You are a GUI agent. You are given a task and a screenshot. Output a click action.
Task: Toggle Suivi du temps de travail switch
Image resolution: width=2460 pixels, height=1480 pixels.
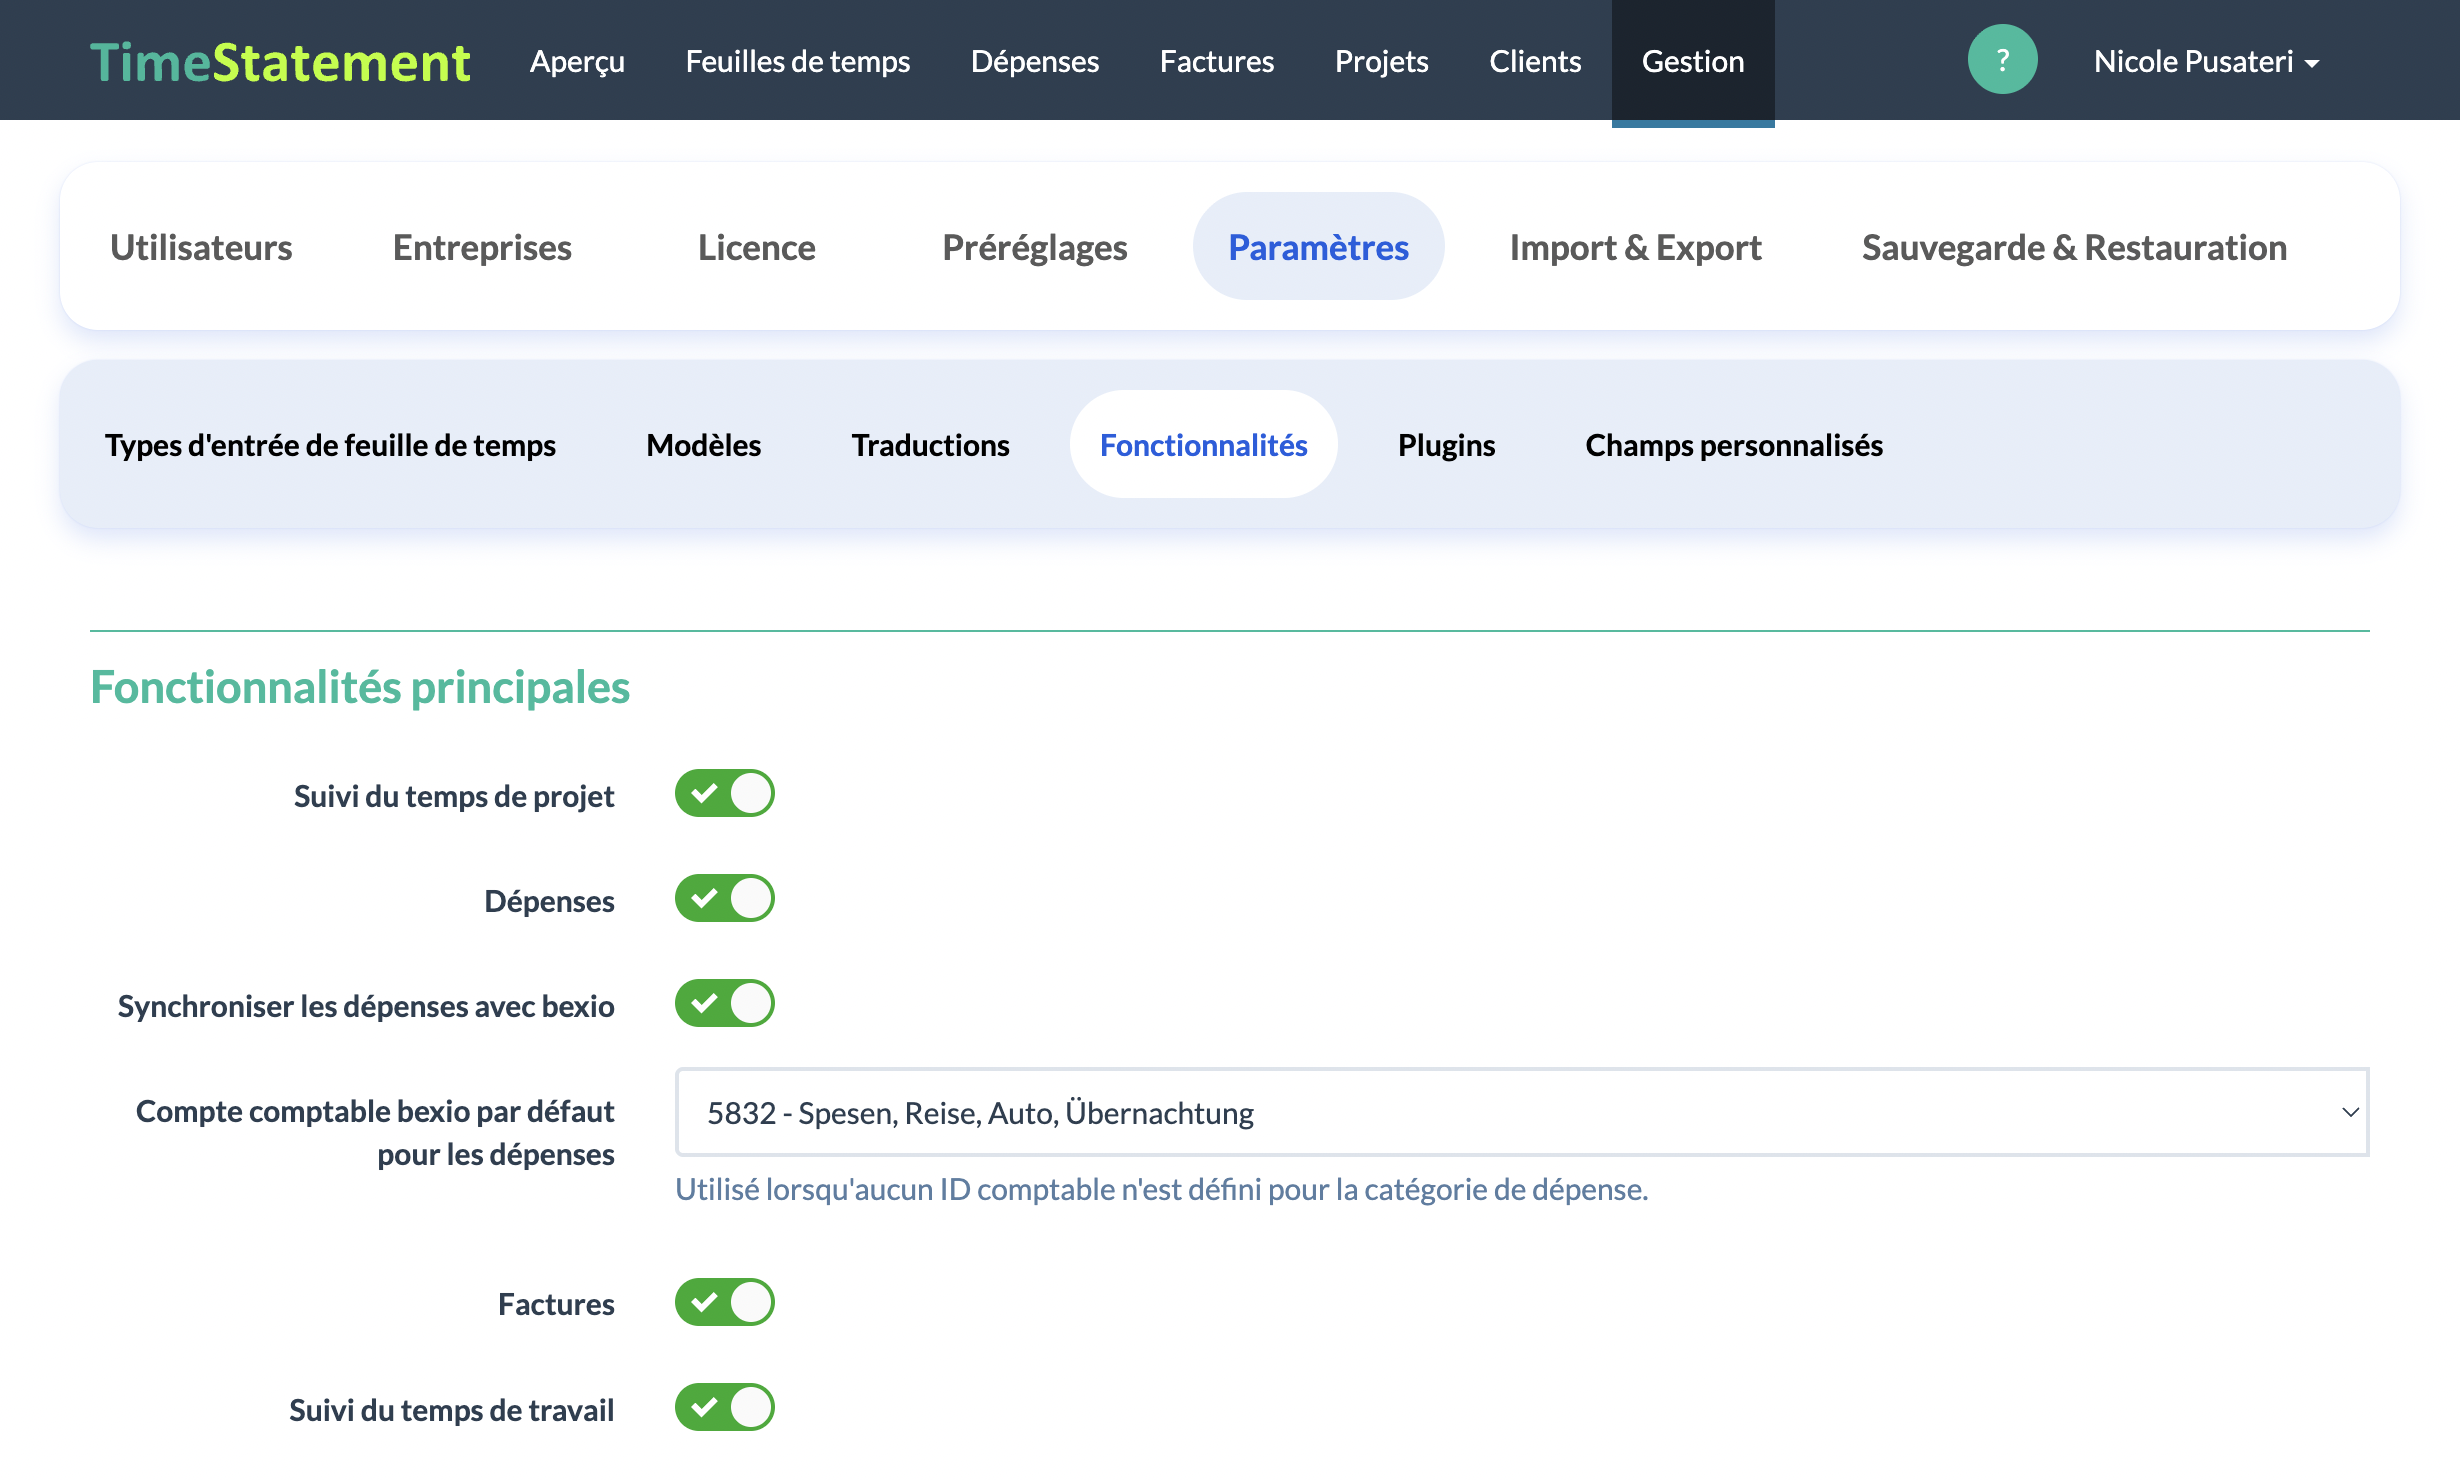(725, 1407)
